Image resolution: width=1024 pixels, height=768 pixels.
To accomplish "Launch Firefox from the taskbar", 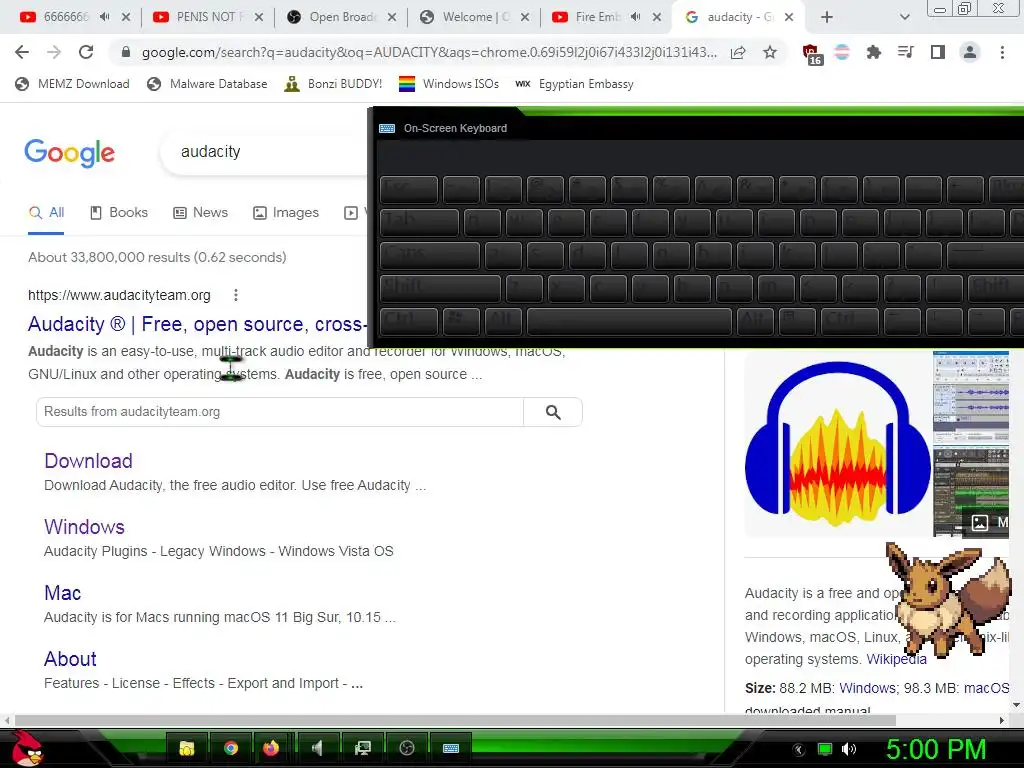I will (271, 748).
